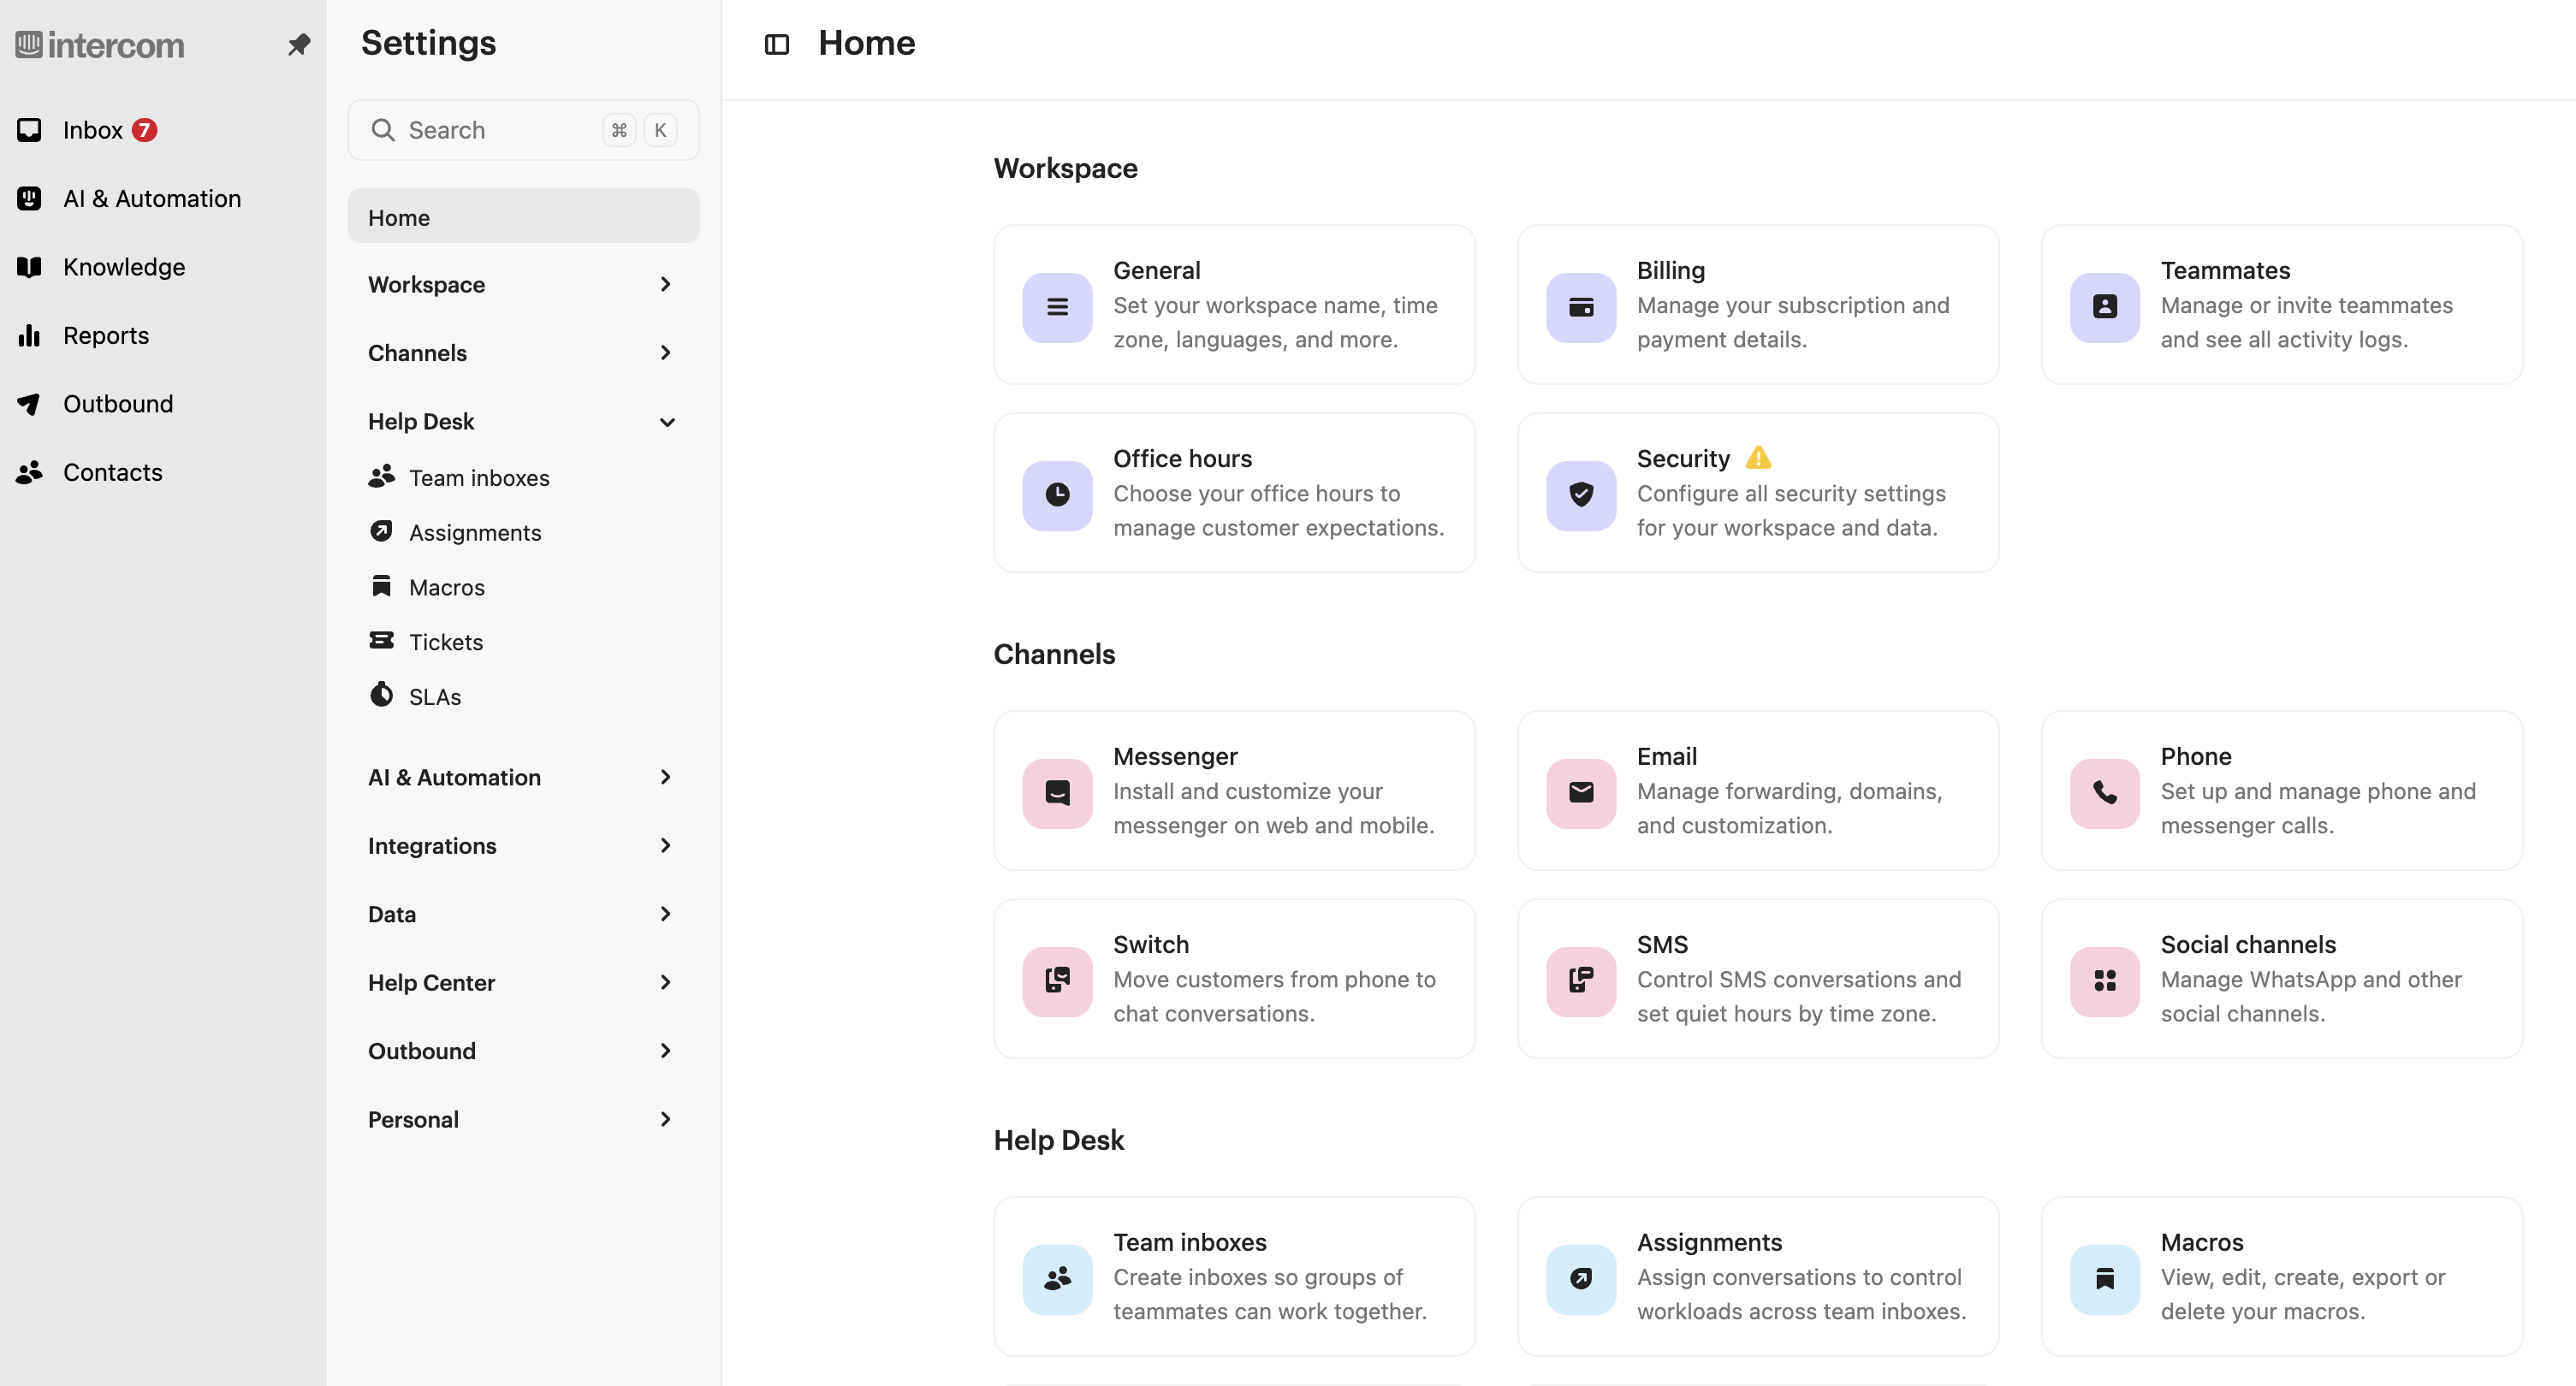Open Inbox from the left navigation
Viewport: 2576px width, 1386px height.
(x=92, y=130)
